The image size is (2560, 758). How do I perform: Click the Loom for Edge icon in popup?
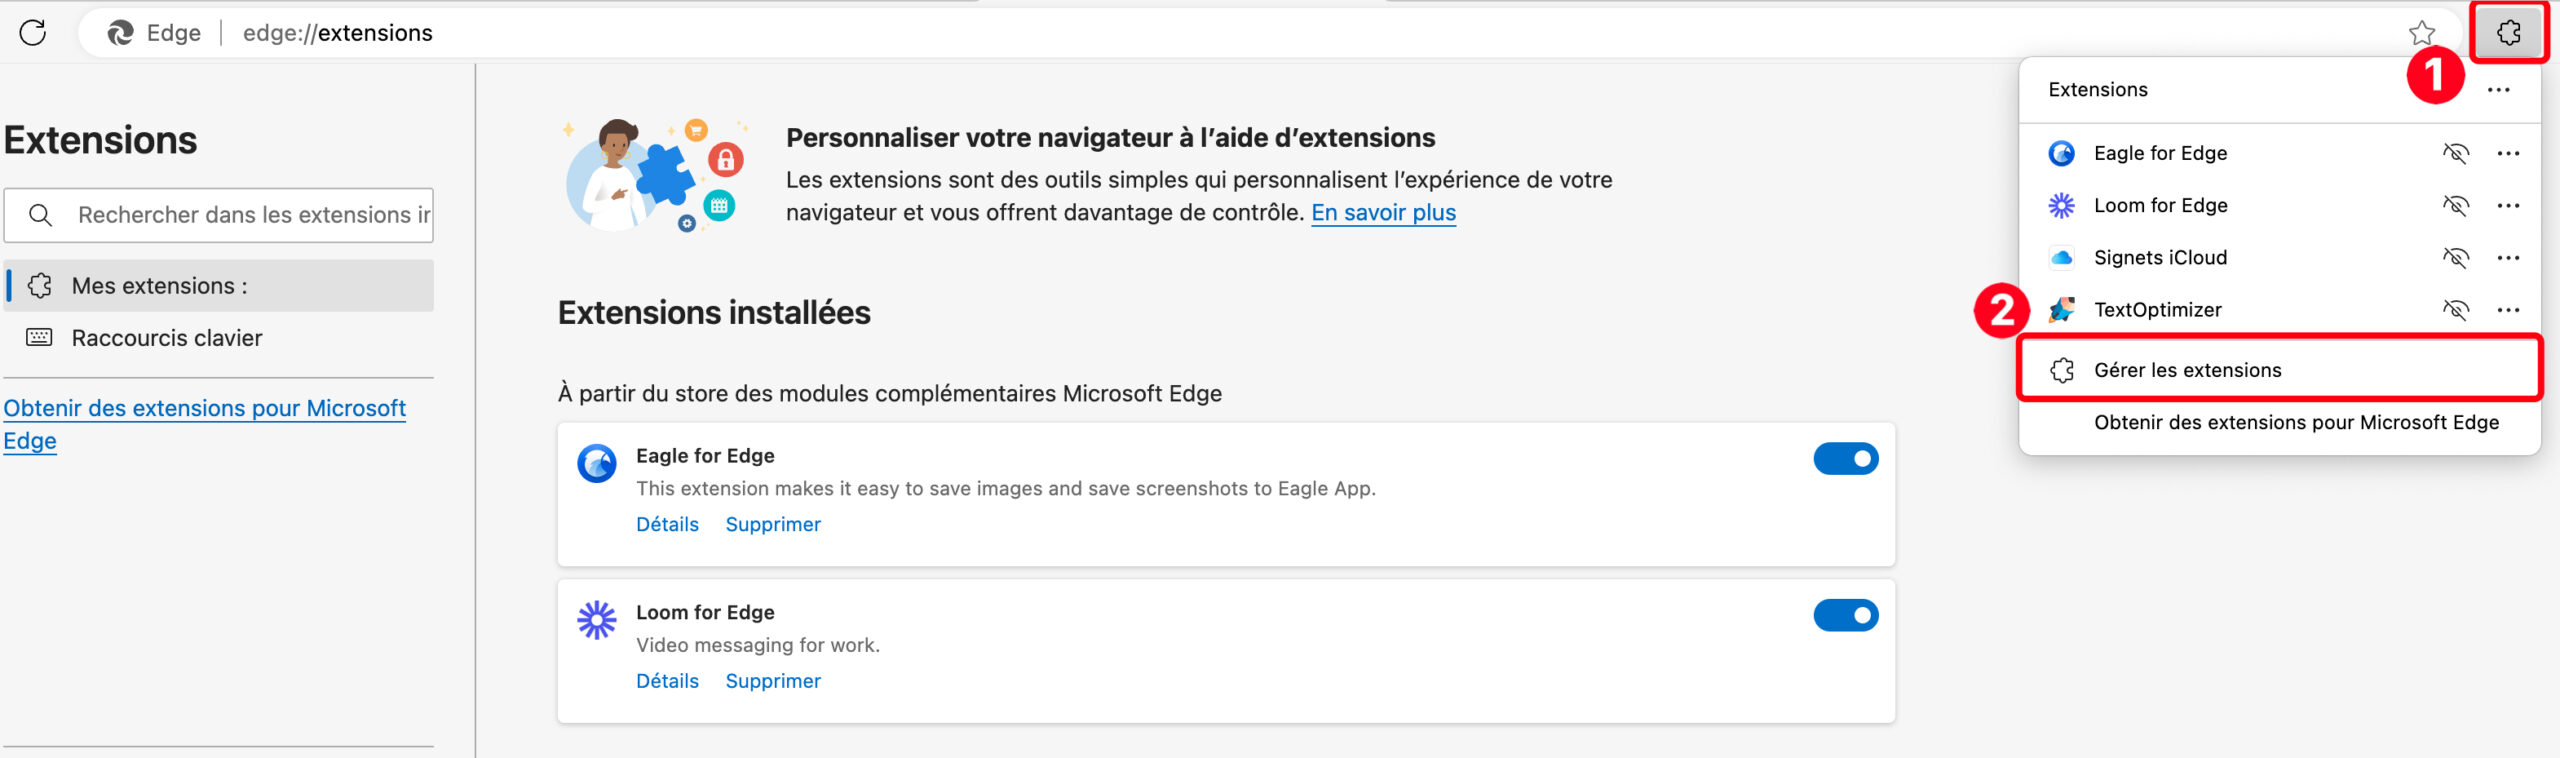2061,205
